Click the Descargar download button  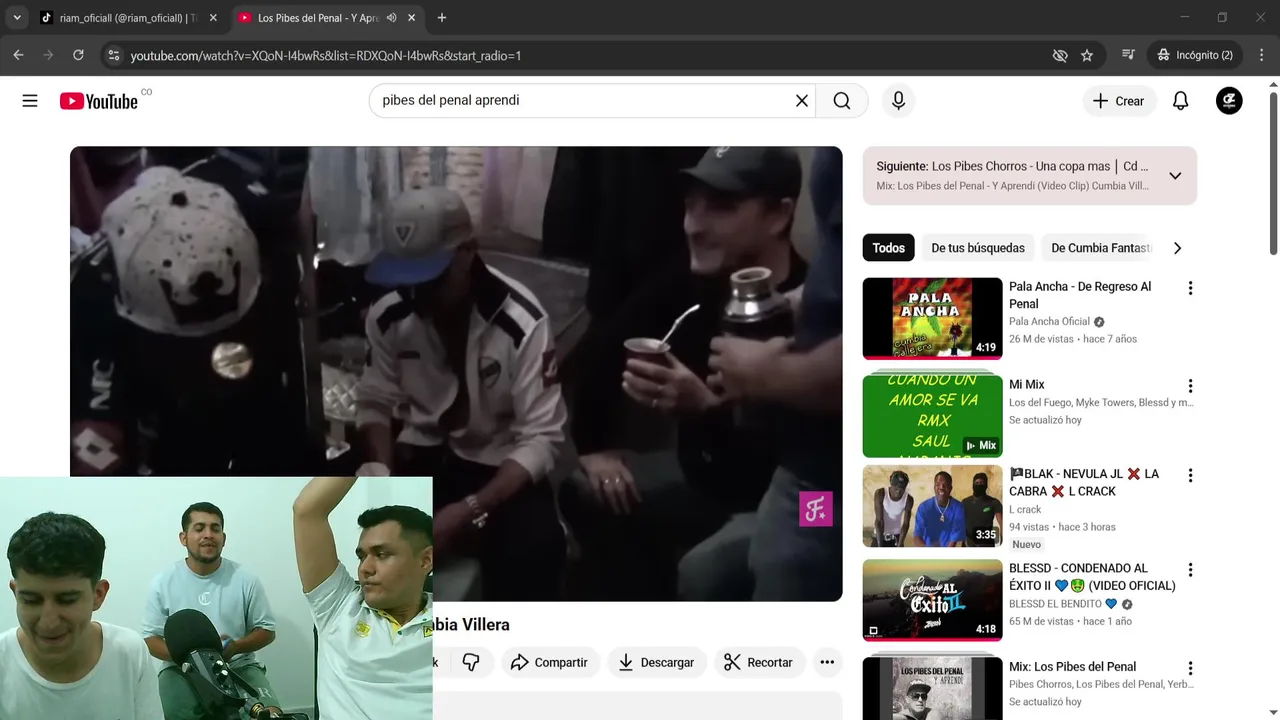[x=656, y=662]
